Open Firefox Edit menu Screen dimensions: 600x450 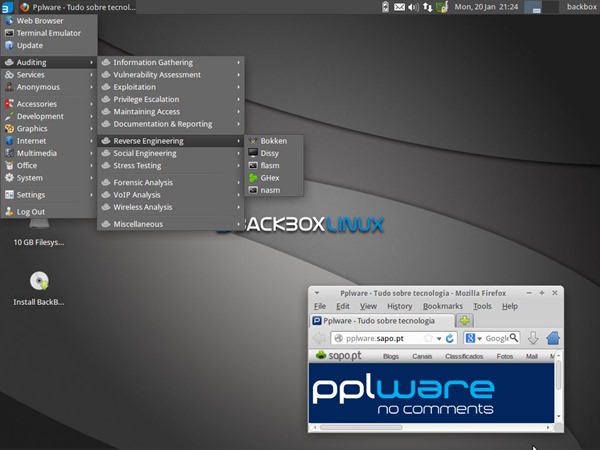pos(343,306)
